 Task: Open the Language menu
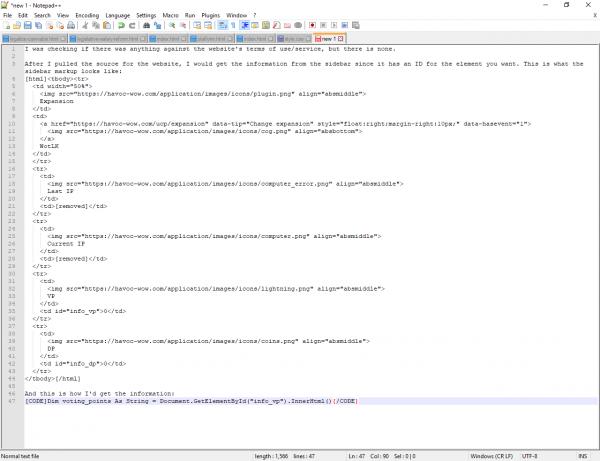pos(117,15)
